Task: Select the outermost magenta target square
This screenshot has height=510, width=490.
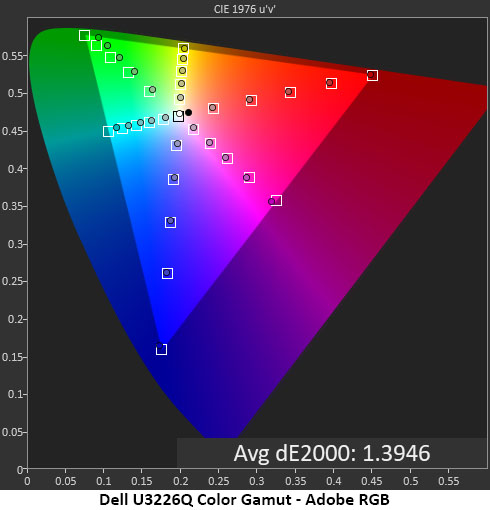Action: tap(276, 200)
